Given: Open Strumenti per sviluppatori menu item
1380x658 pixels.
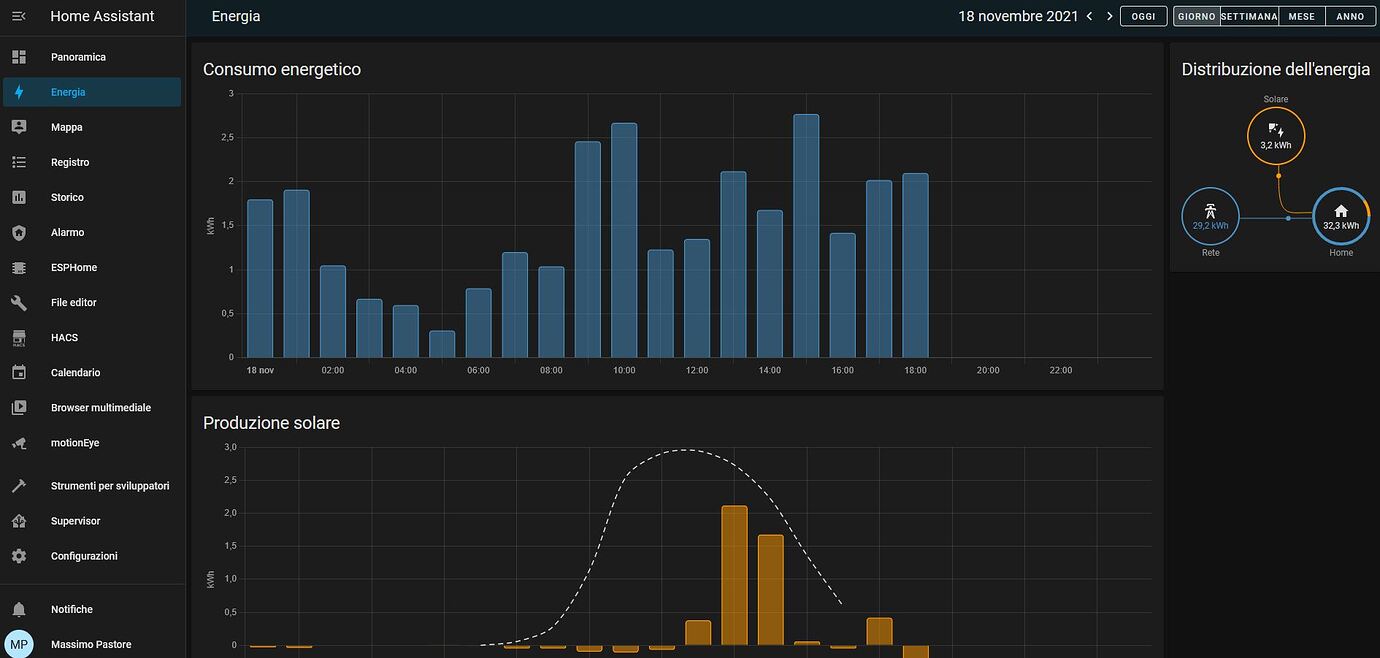Looking at the screenshot, I should tap(110, 486).
